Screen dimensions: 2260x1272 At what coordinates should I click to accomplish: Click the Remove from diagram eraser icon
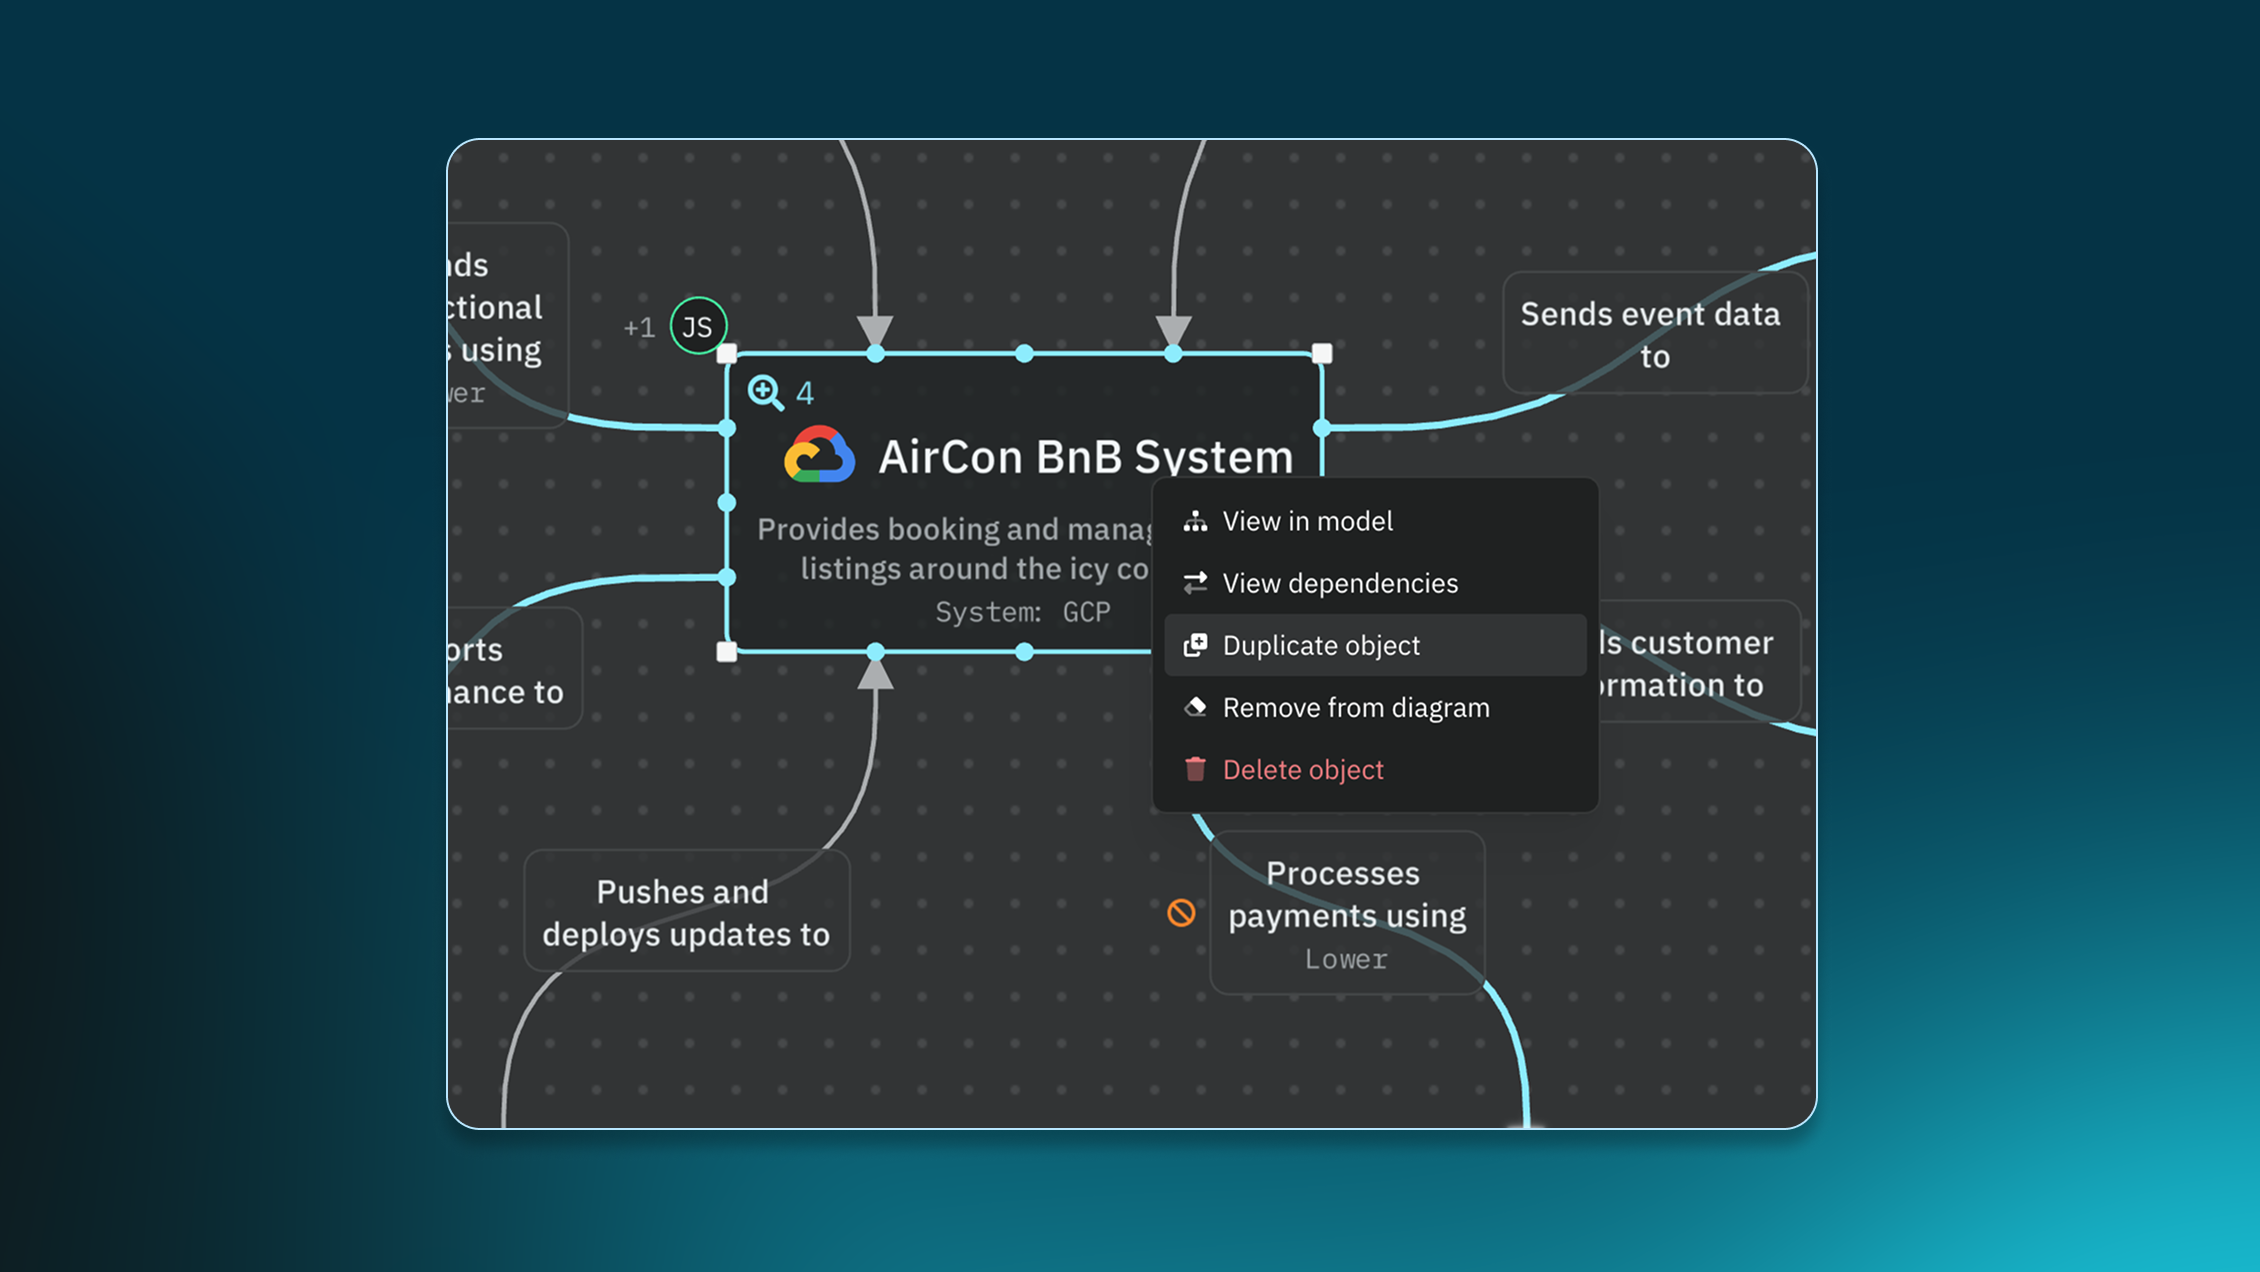pyautogui.click(x=1195, y=707)
